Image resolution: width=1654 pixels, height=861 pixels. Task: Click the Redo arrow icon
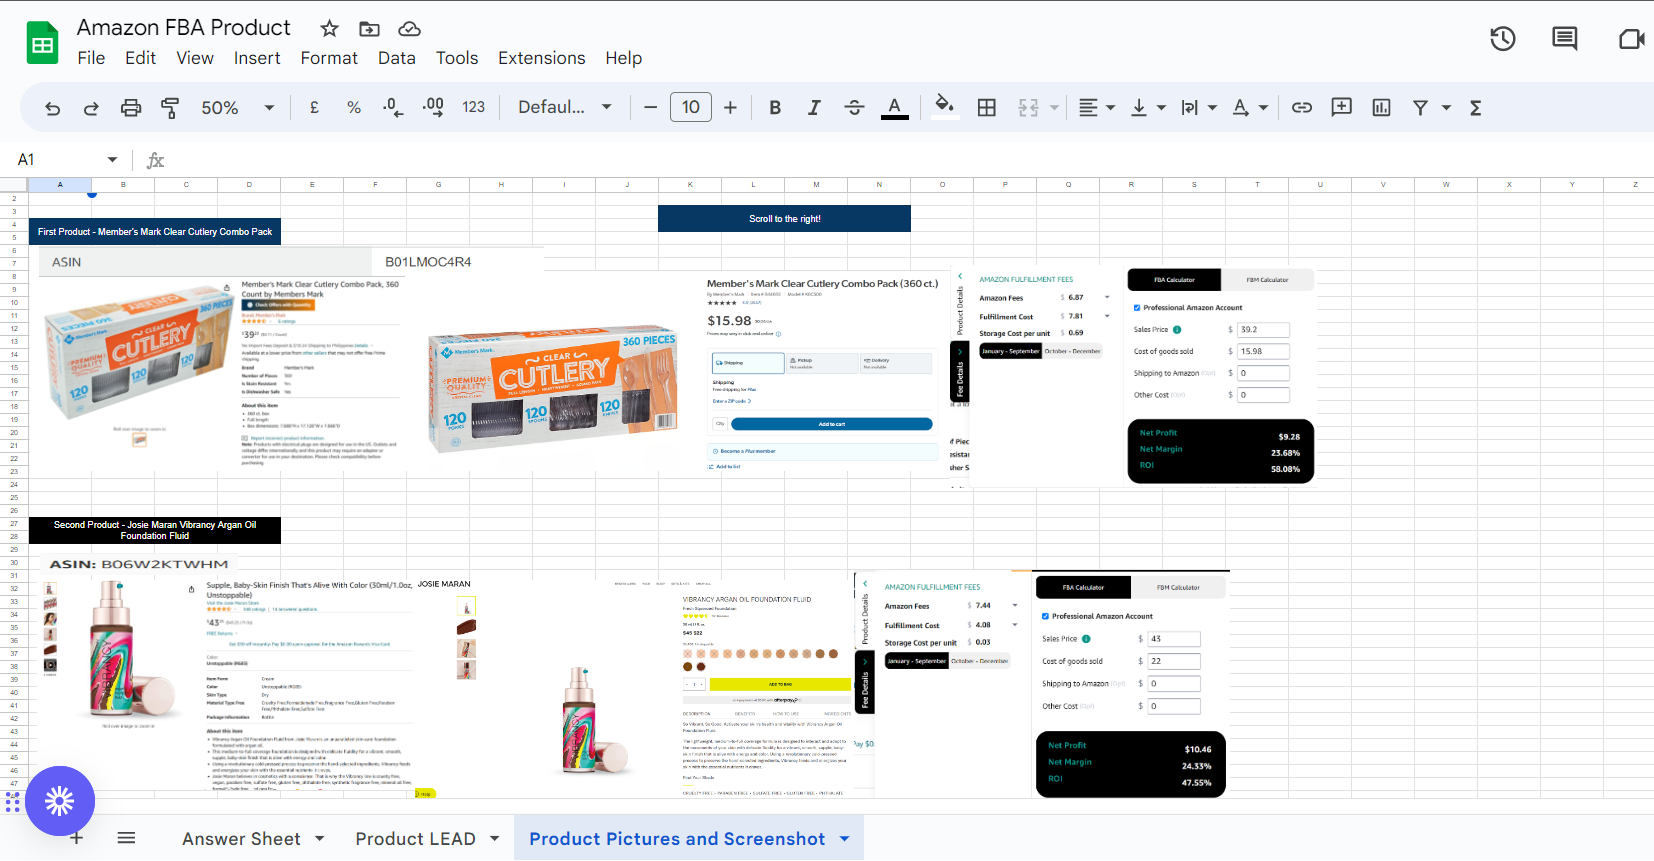[91, 108]
